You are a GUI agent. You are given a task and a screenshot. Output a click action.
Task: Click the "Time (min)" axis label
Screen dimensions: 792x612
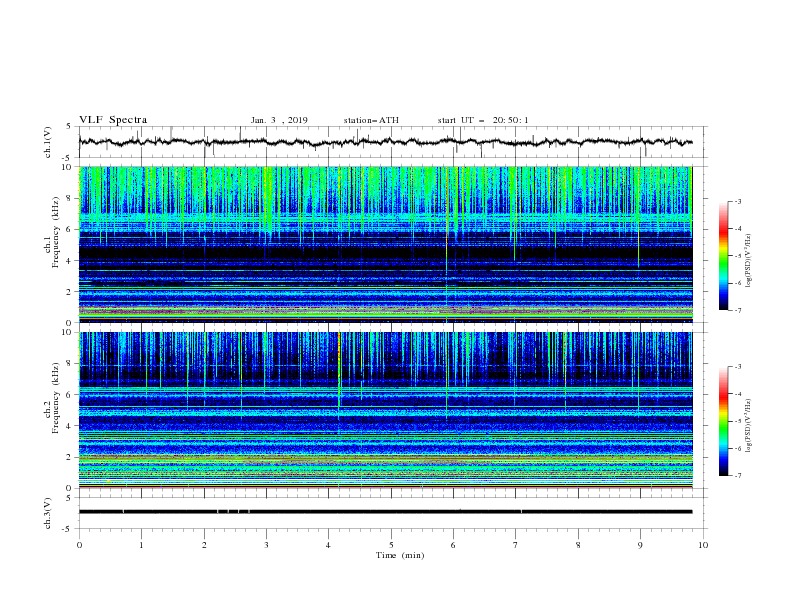(400, 555)
